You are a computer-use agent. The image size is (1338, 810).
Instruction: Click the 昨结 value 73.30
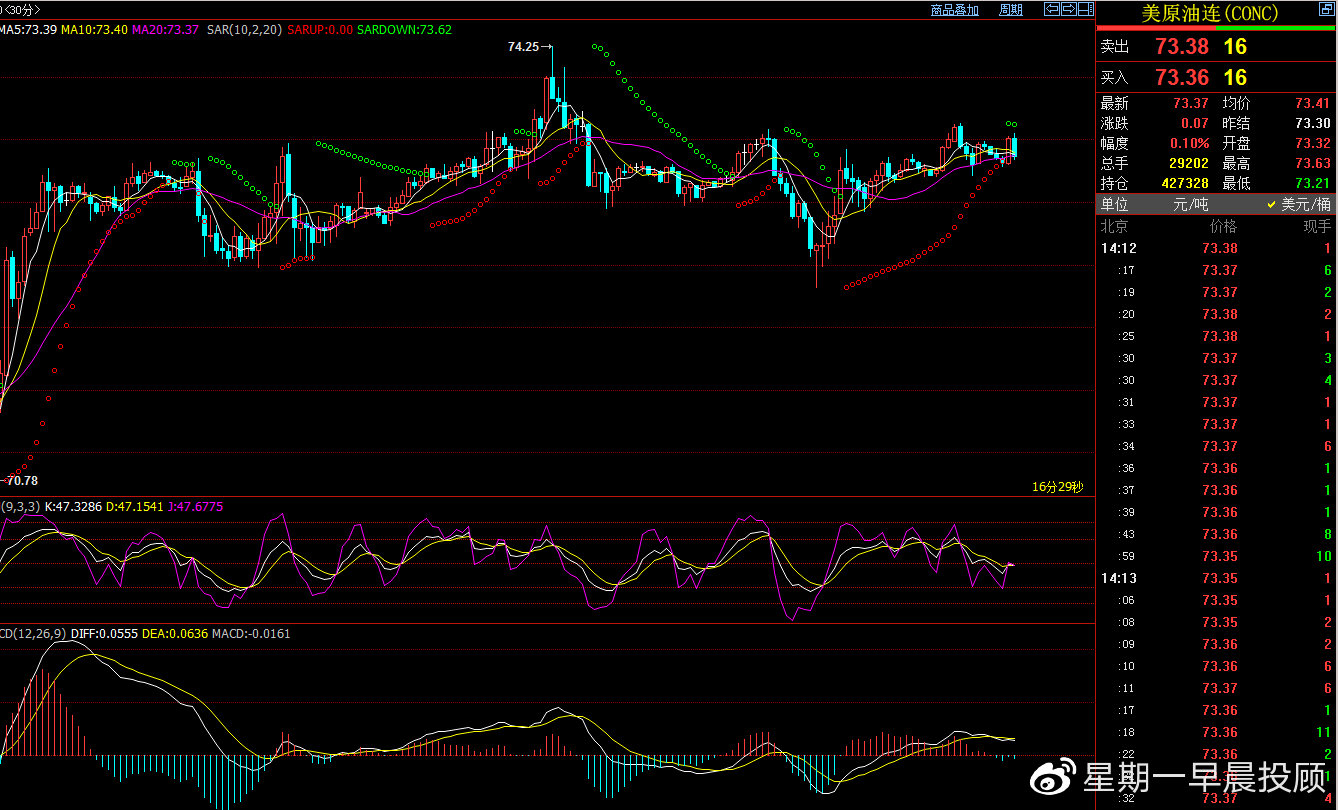point(1313,123)
